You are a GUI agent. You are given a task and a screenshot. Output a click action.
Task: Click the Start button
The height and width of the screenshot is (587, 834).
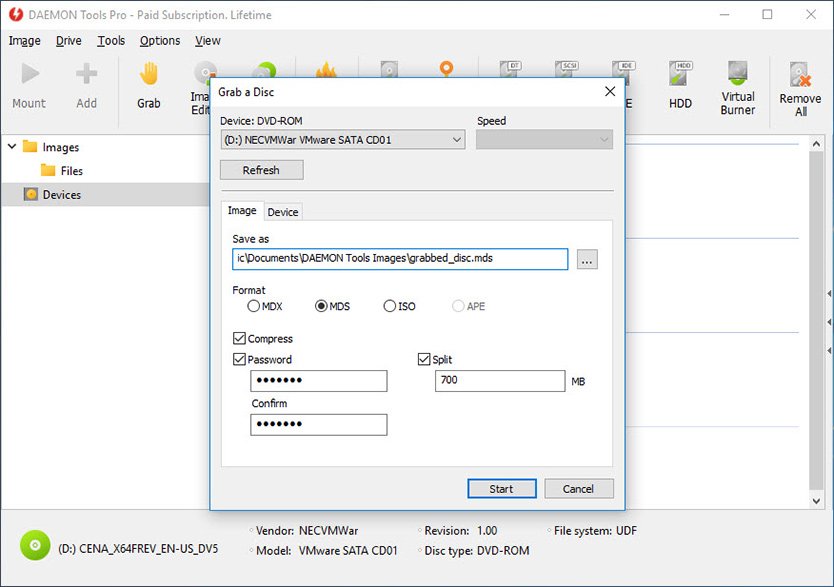(x=502, y=489)
